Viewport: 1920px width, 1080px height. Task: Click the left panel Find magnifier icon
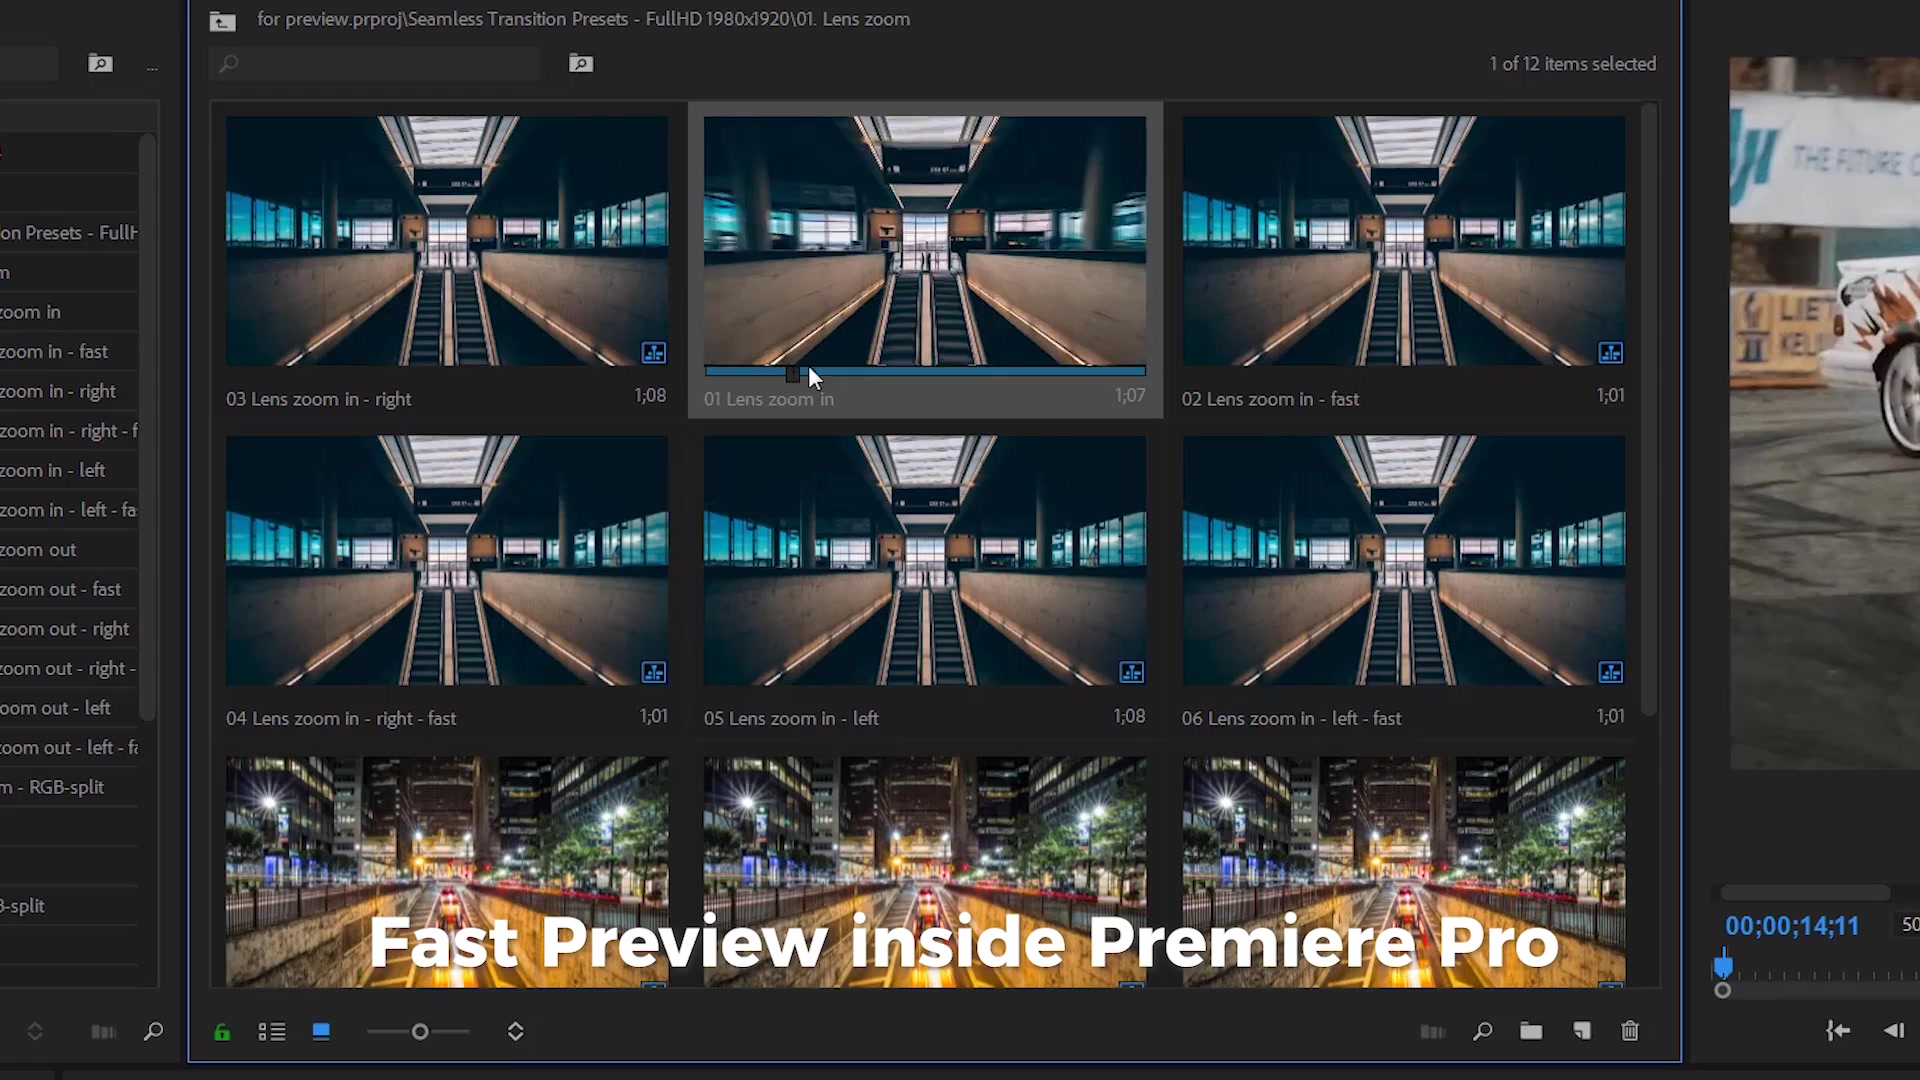[153, 1031]
